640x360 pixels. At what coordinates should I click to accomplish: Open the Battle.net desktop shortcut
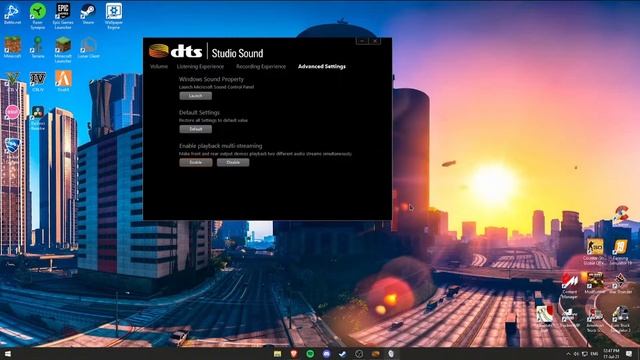coord(12,14)
